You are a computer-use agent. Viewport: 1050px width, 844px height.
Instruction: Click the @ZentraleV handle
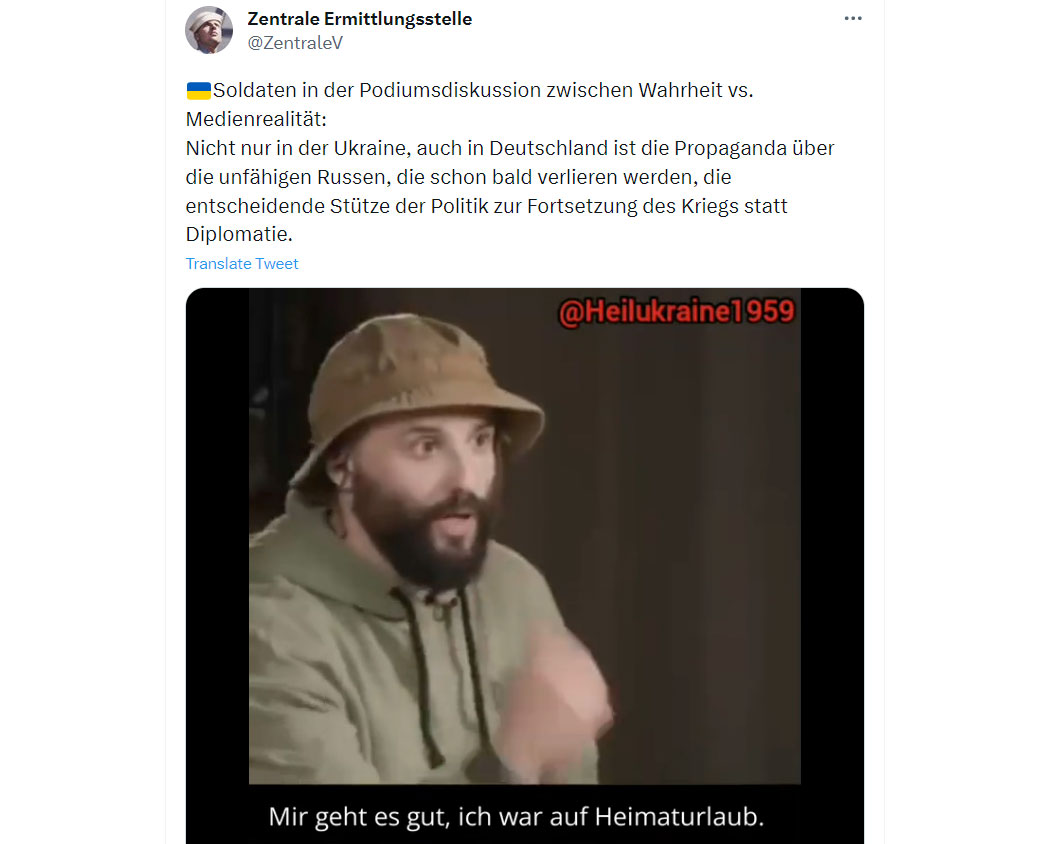click(x=295, y=43)
